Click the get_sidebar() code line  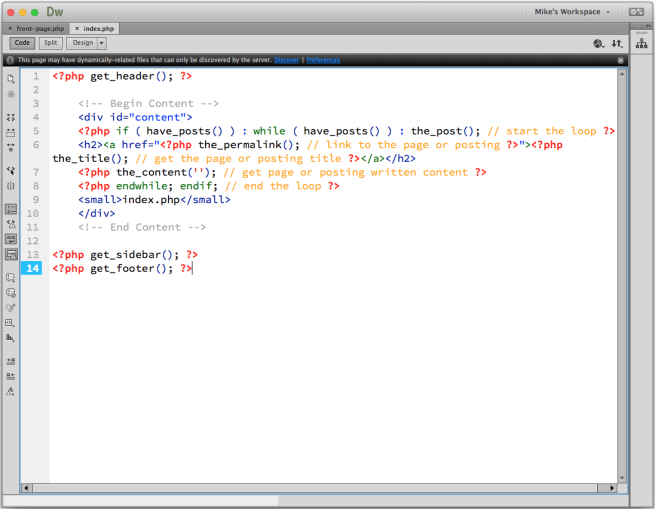[x=125, y=254]
